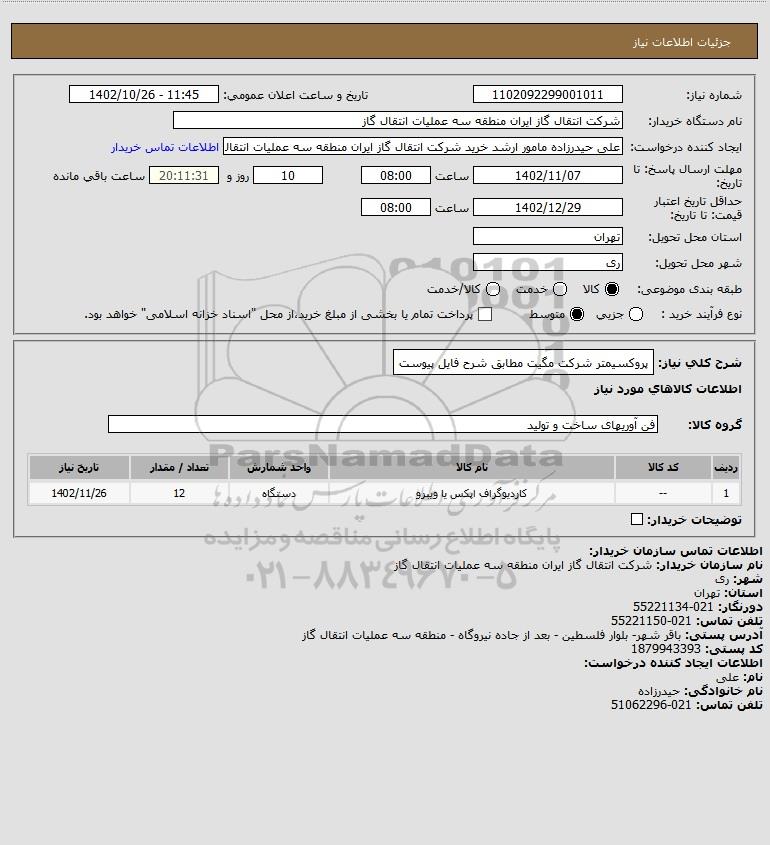
Task: Click the request creator field علی حیدرزاده
Action: tap(422, 147)
